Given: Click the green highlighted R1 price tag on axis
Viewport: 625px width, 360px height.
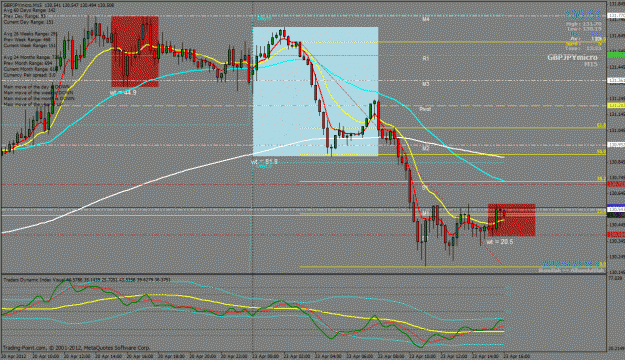Looking at the screenshot, I should 616,55.
